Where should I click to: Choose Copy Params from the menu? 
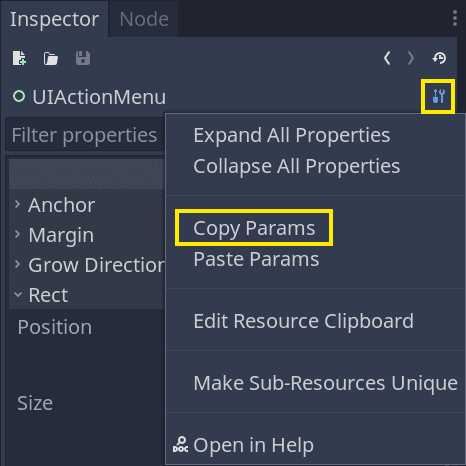click(x=254, y=228)
